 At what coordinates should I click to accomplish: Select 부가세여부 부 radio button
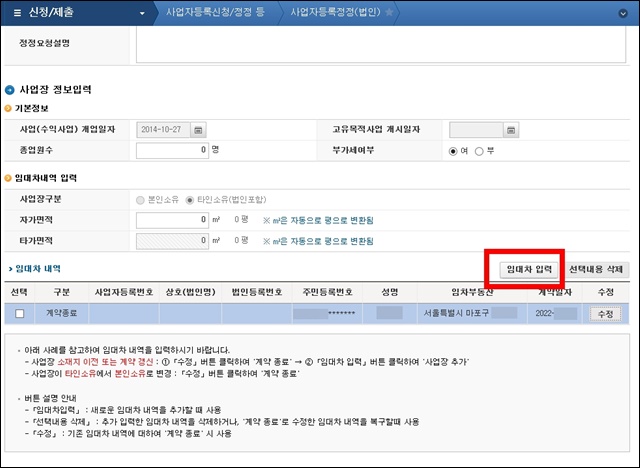point(479,151)
